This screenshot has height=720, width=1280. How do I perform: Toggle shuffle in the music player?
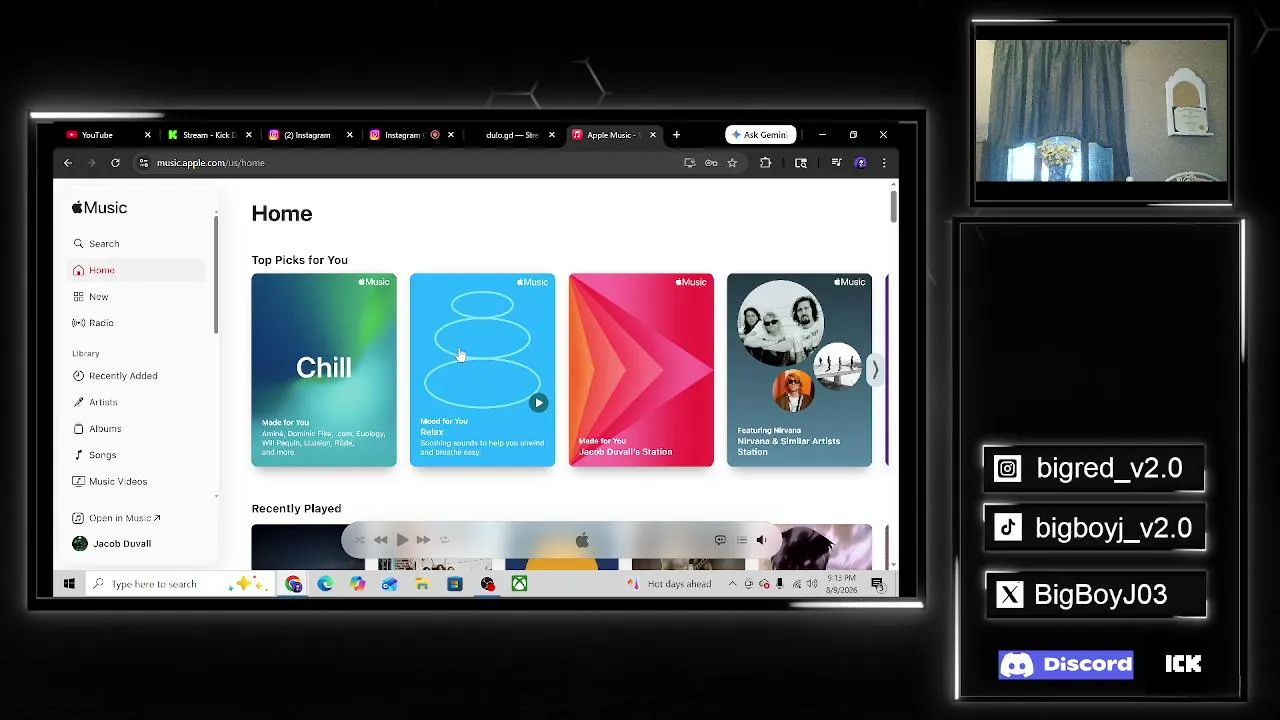coord(359,540)
